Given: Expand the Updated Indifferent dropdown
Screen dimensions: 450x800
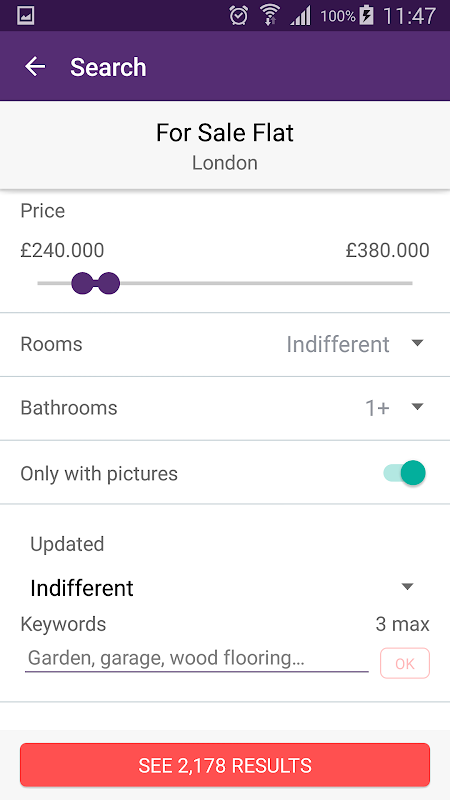Looking at the screenshot, I should click(224, 587).
